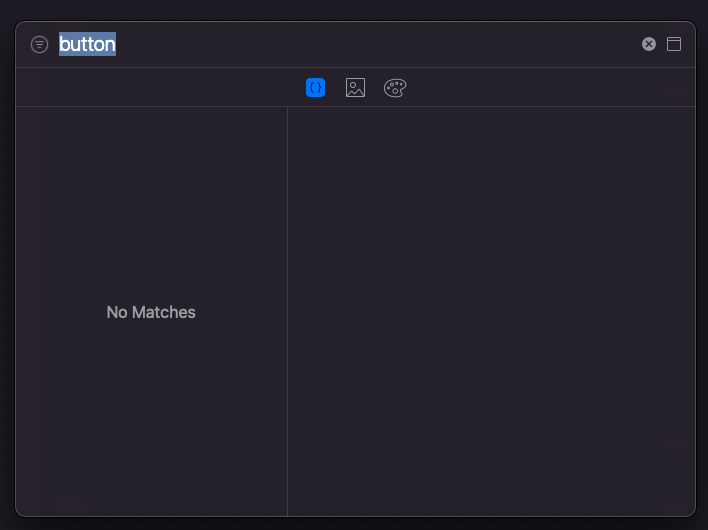Clear the search text with the X button
This screenshot has height=530, width=708.
click(649, 44)
